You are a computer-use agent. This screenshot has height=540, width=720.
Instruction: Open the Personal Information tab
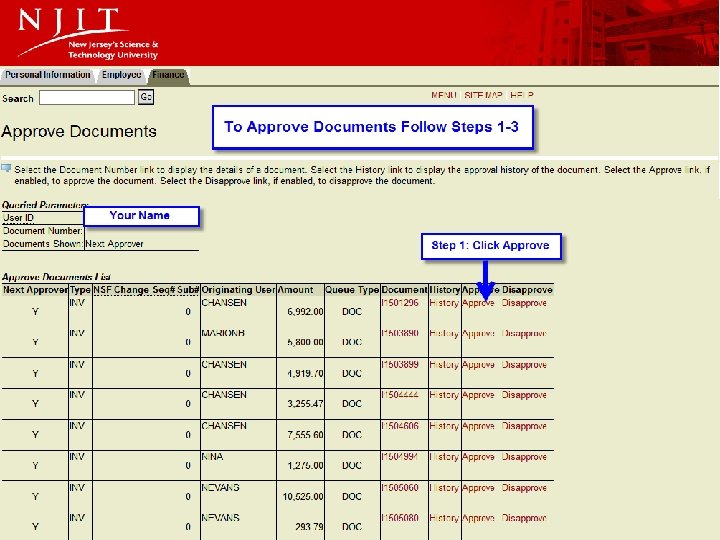[x=48, y=75]
